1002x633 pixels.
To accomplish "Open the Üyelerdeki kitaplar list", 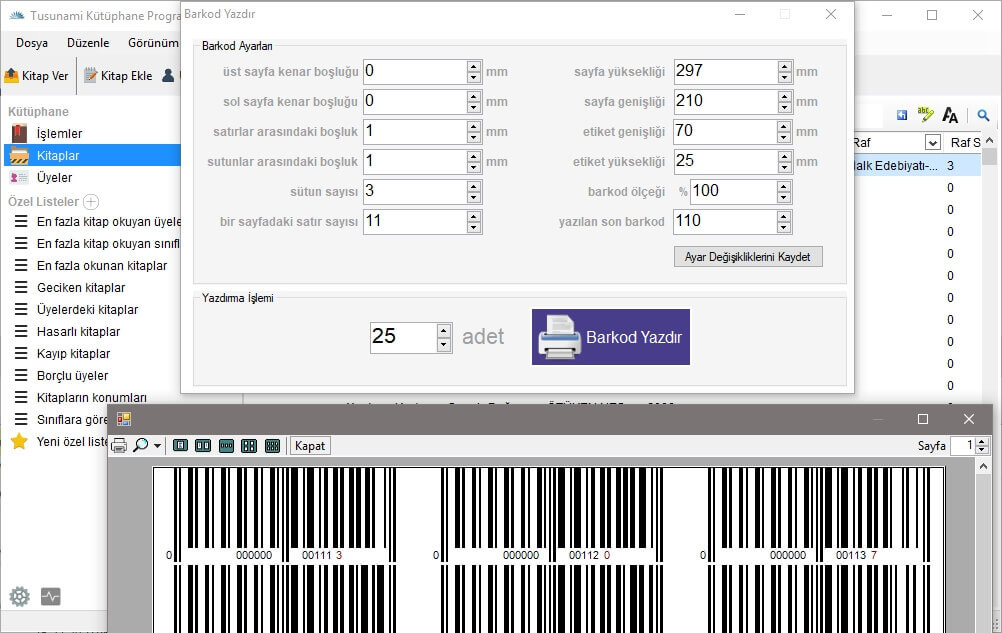I will tap(87, 310).
